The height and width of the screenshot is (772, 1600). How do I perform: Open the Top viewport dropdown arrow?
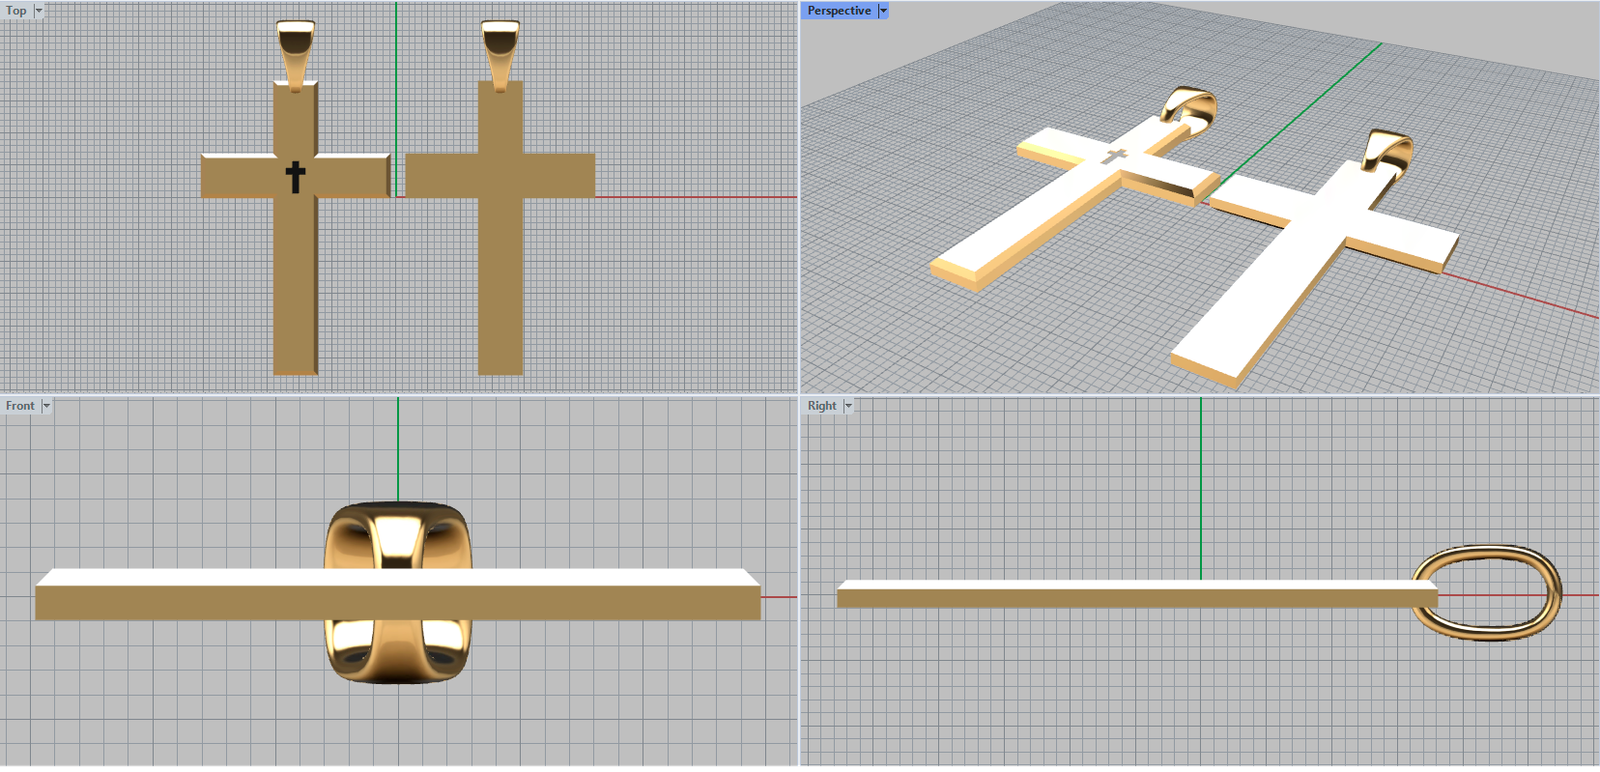click(39, 11)
